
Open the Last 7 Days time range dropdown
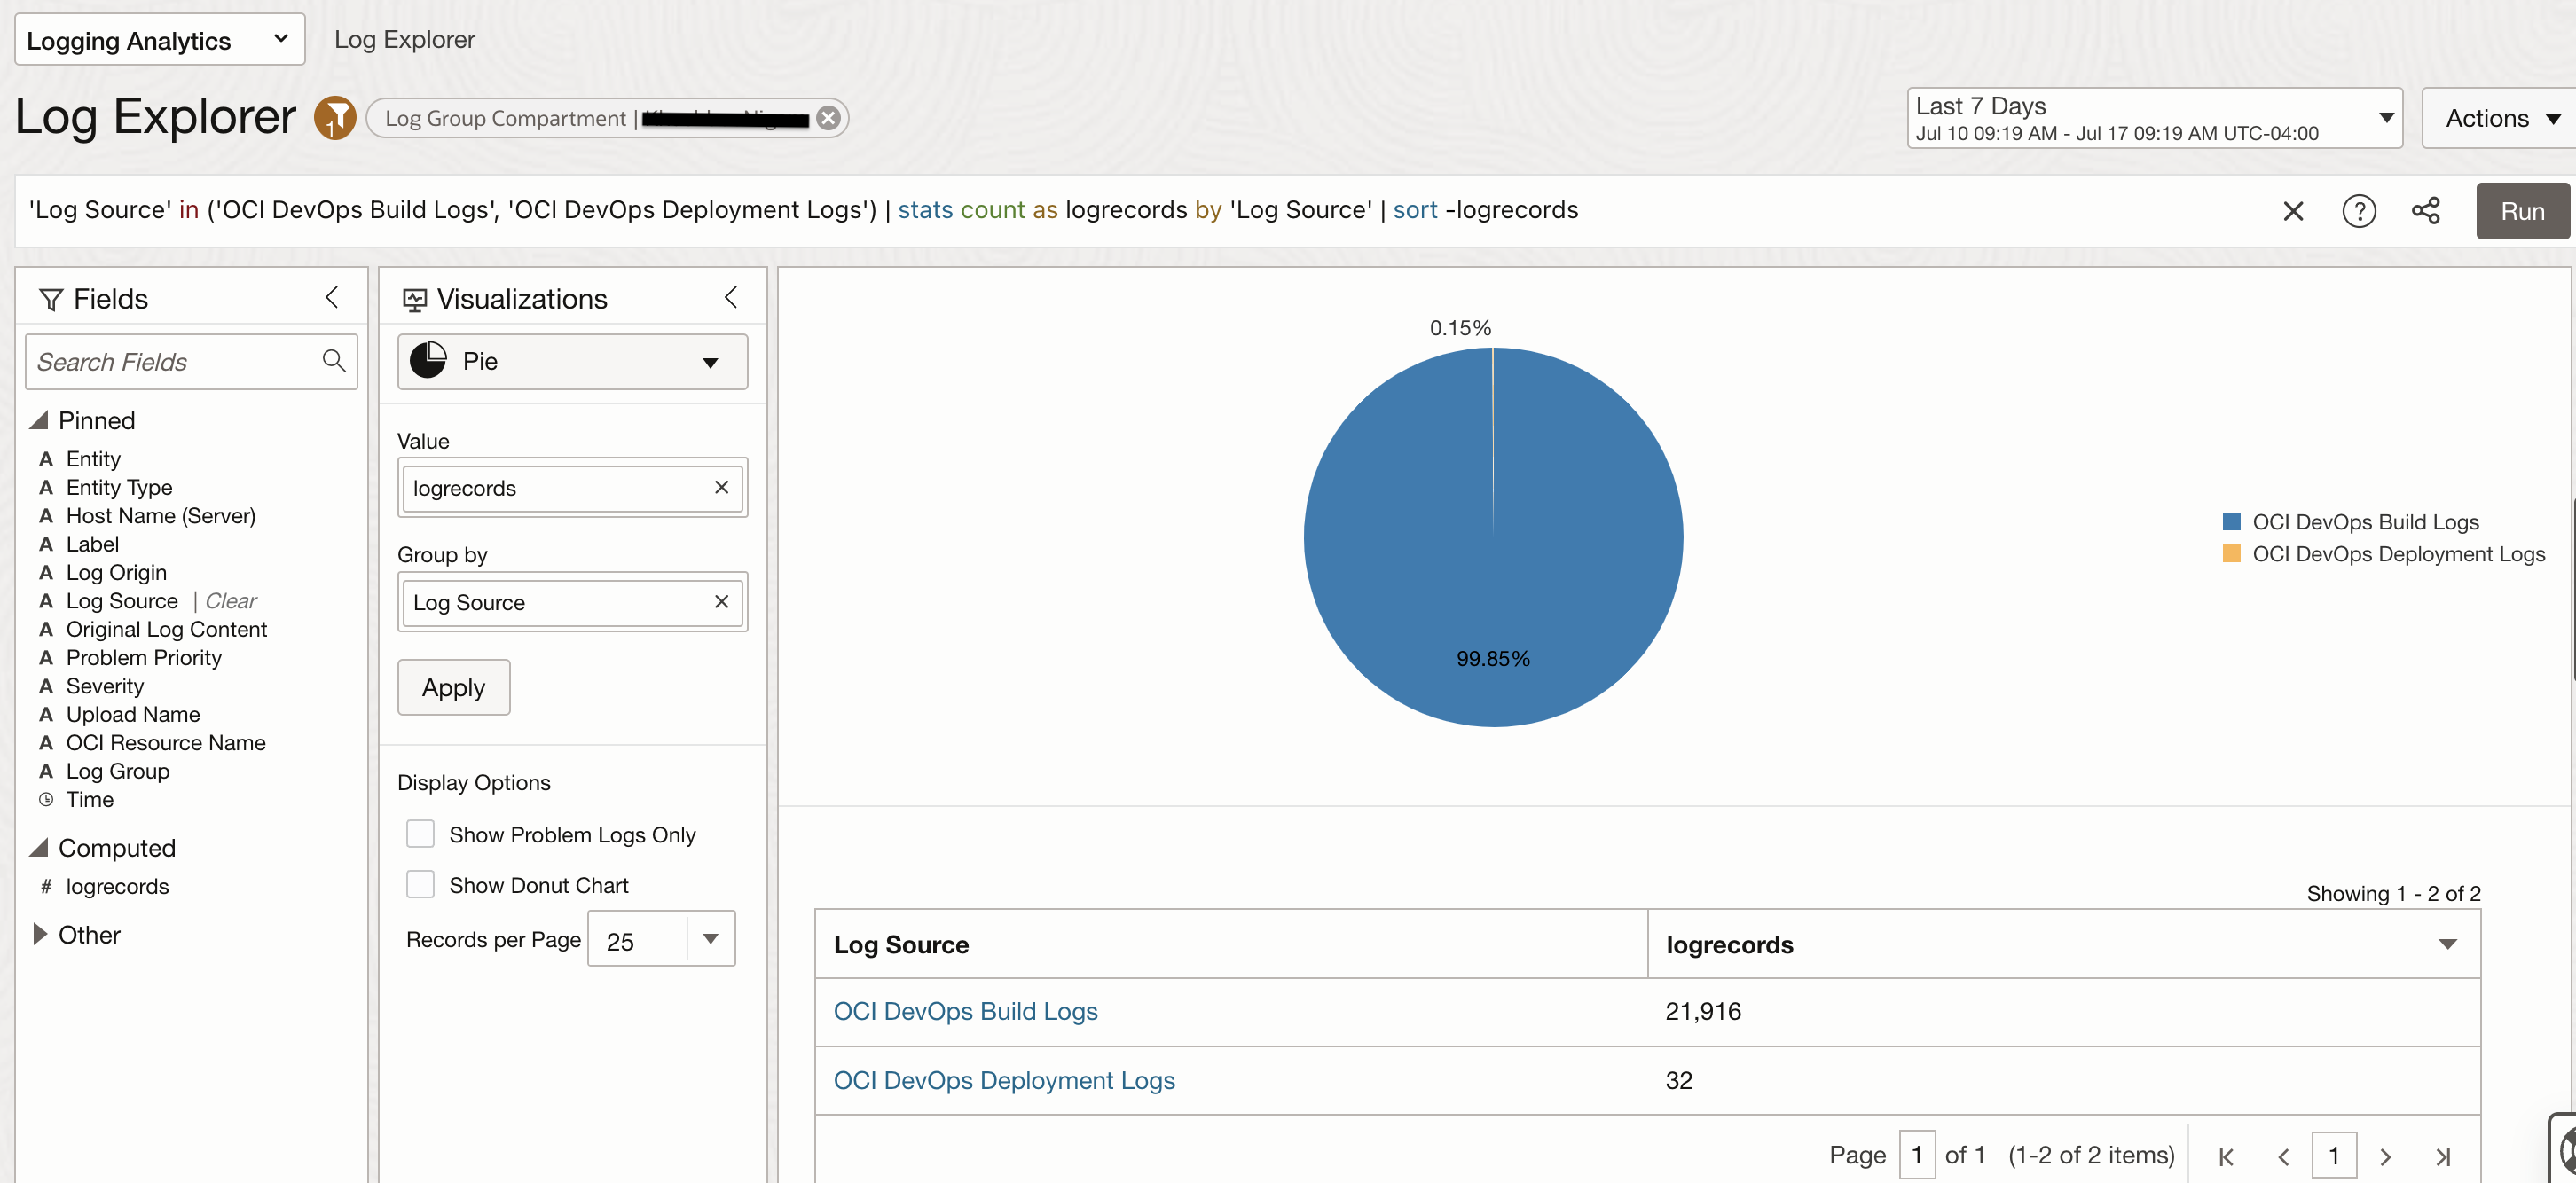[x=2154, y=118]
